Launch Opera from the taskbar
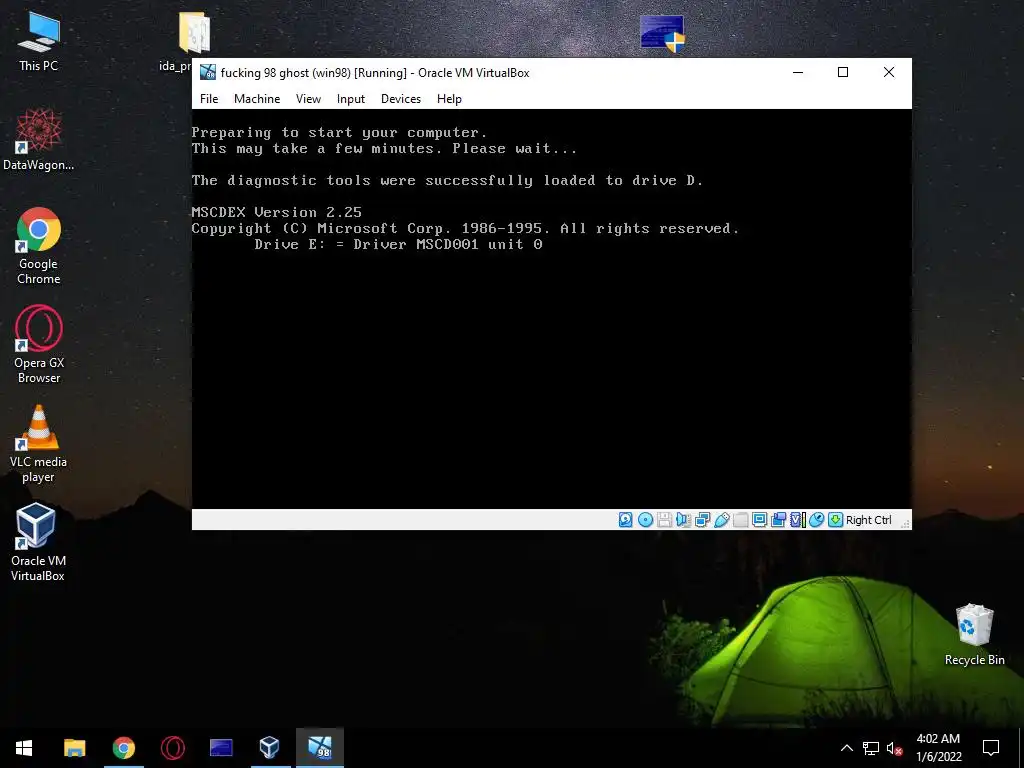The image size is (1024, 768). click(172, 748)
